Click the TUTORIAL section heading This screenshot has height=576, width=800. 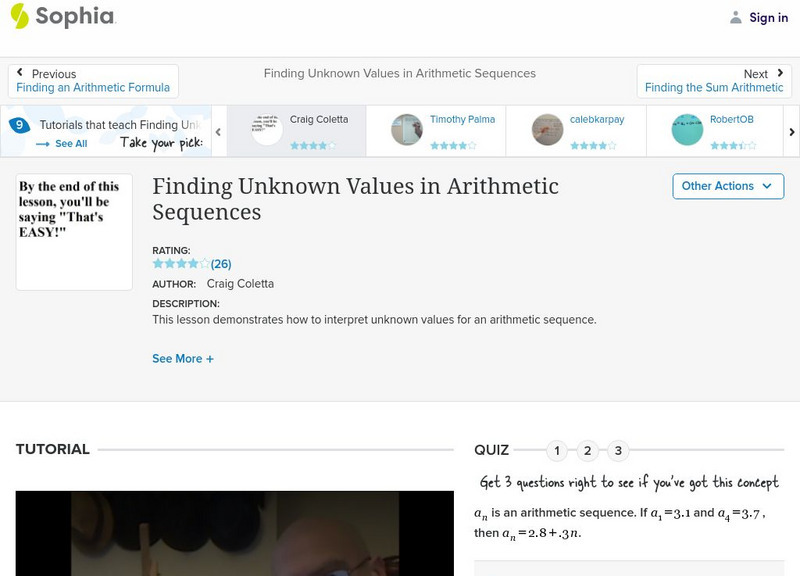click(53, 449)
